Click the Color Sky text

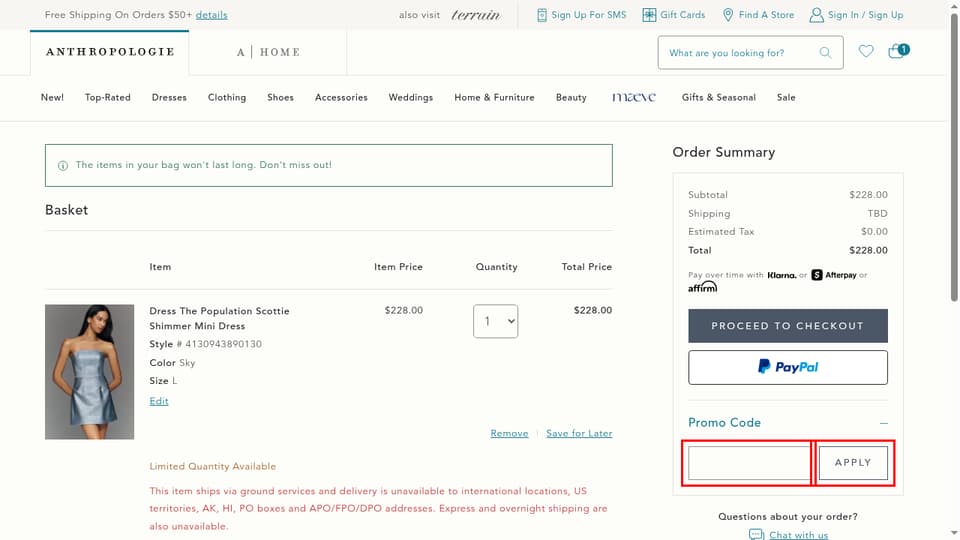pos(172,362)
